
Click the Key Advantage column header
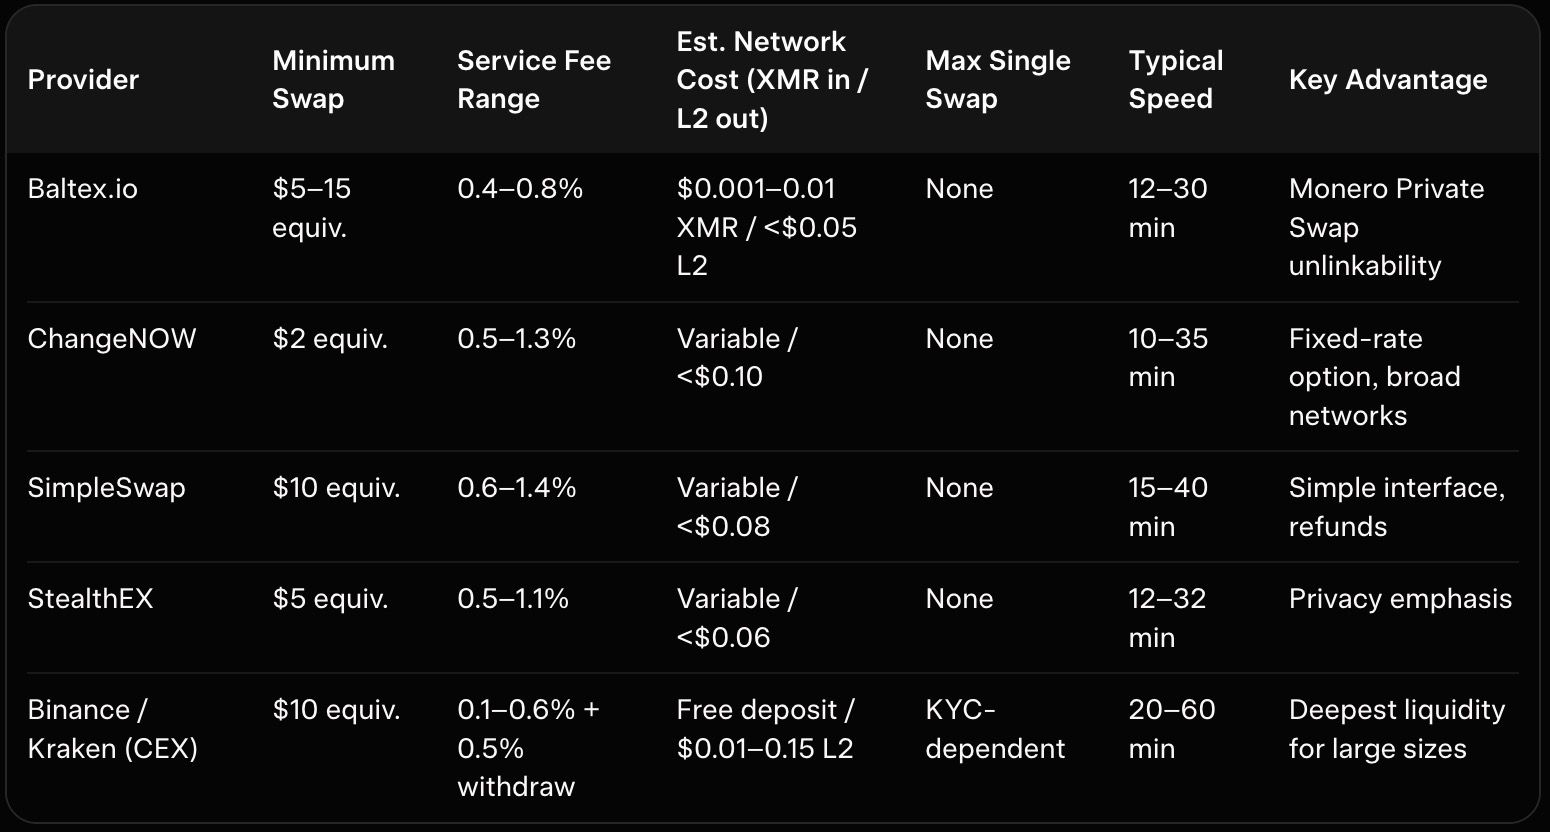coord(1388,80)
